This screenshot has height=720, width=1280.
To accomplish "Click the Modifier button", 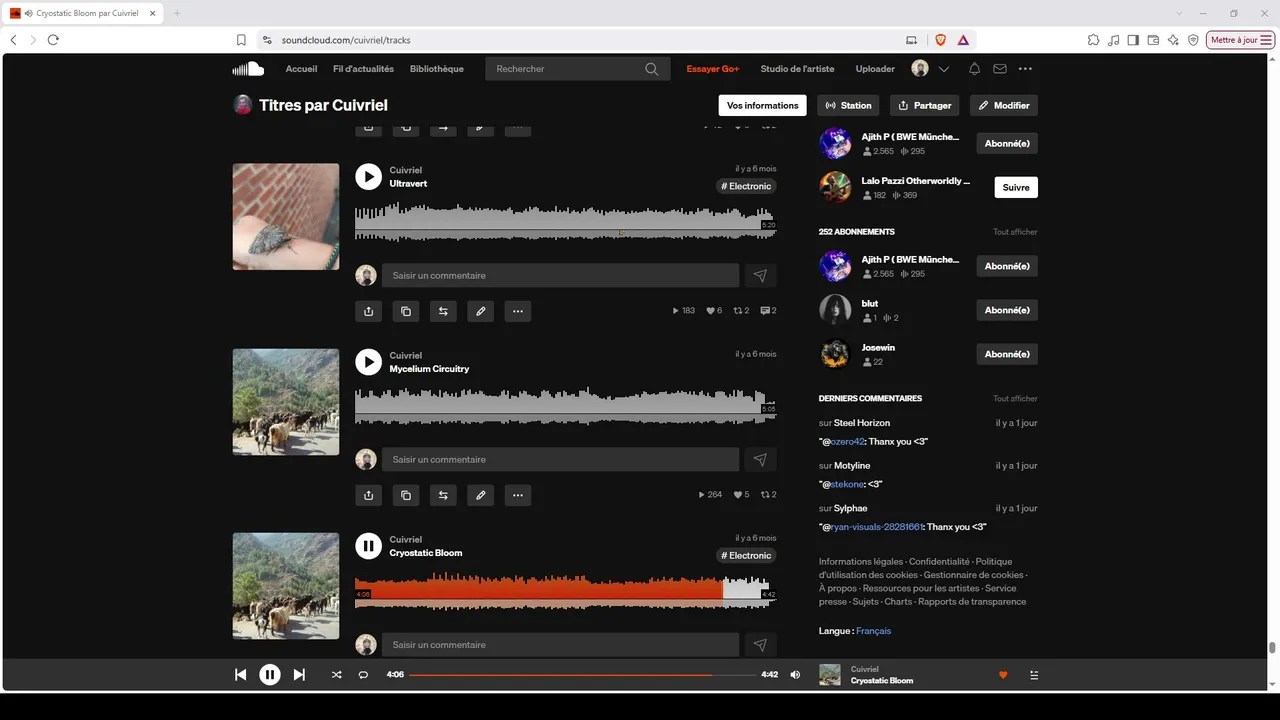I will coord(1004,105).
